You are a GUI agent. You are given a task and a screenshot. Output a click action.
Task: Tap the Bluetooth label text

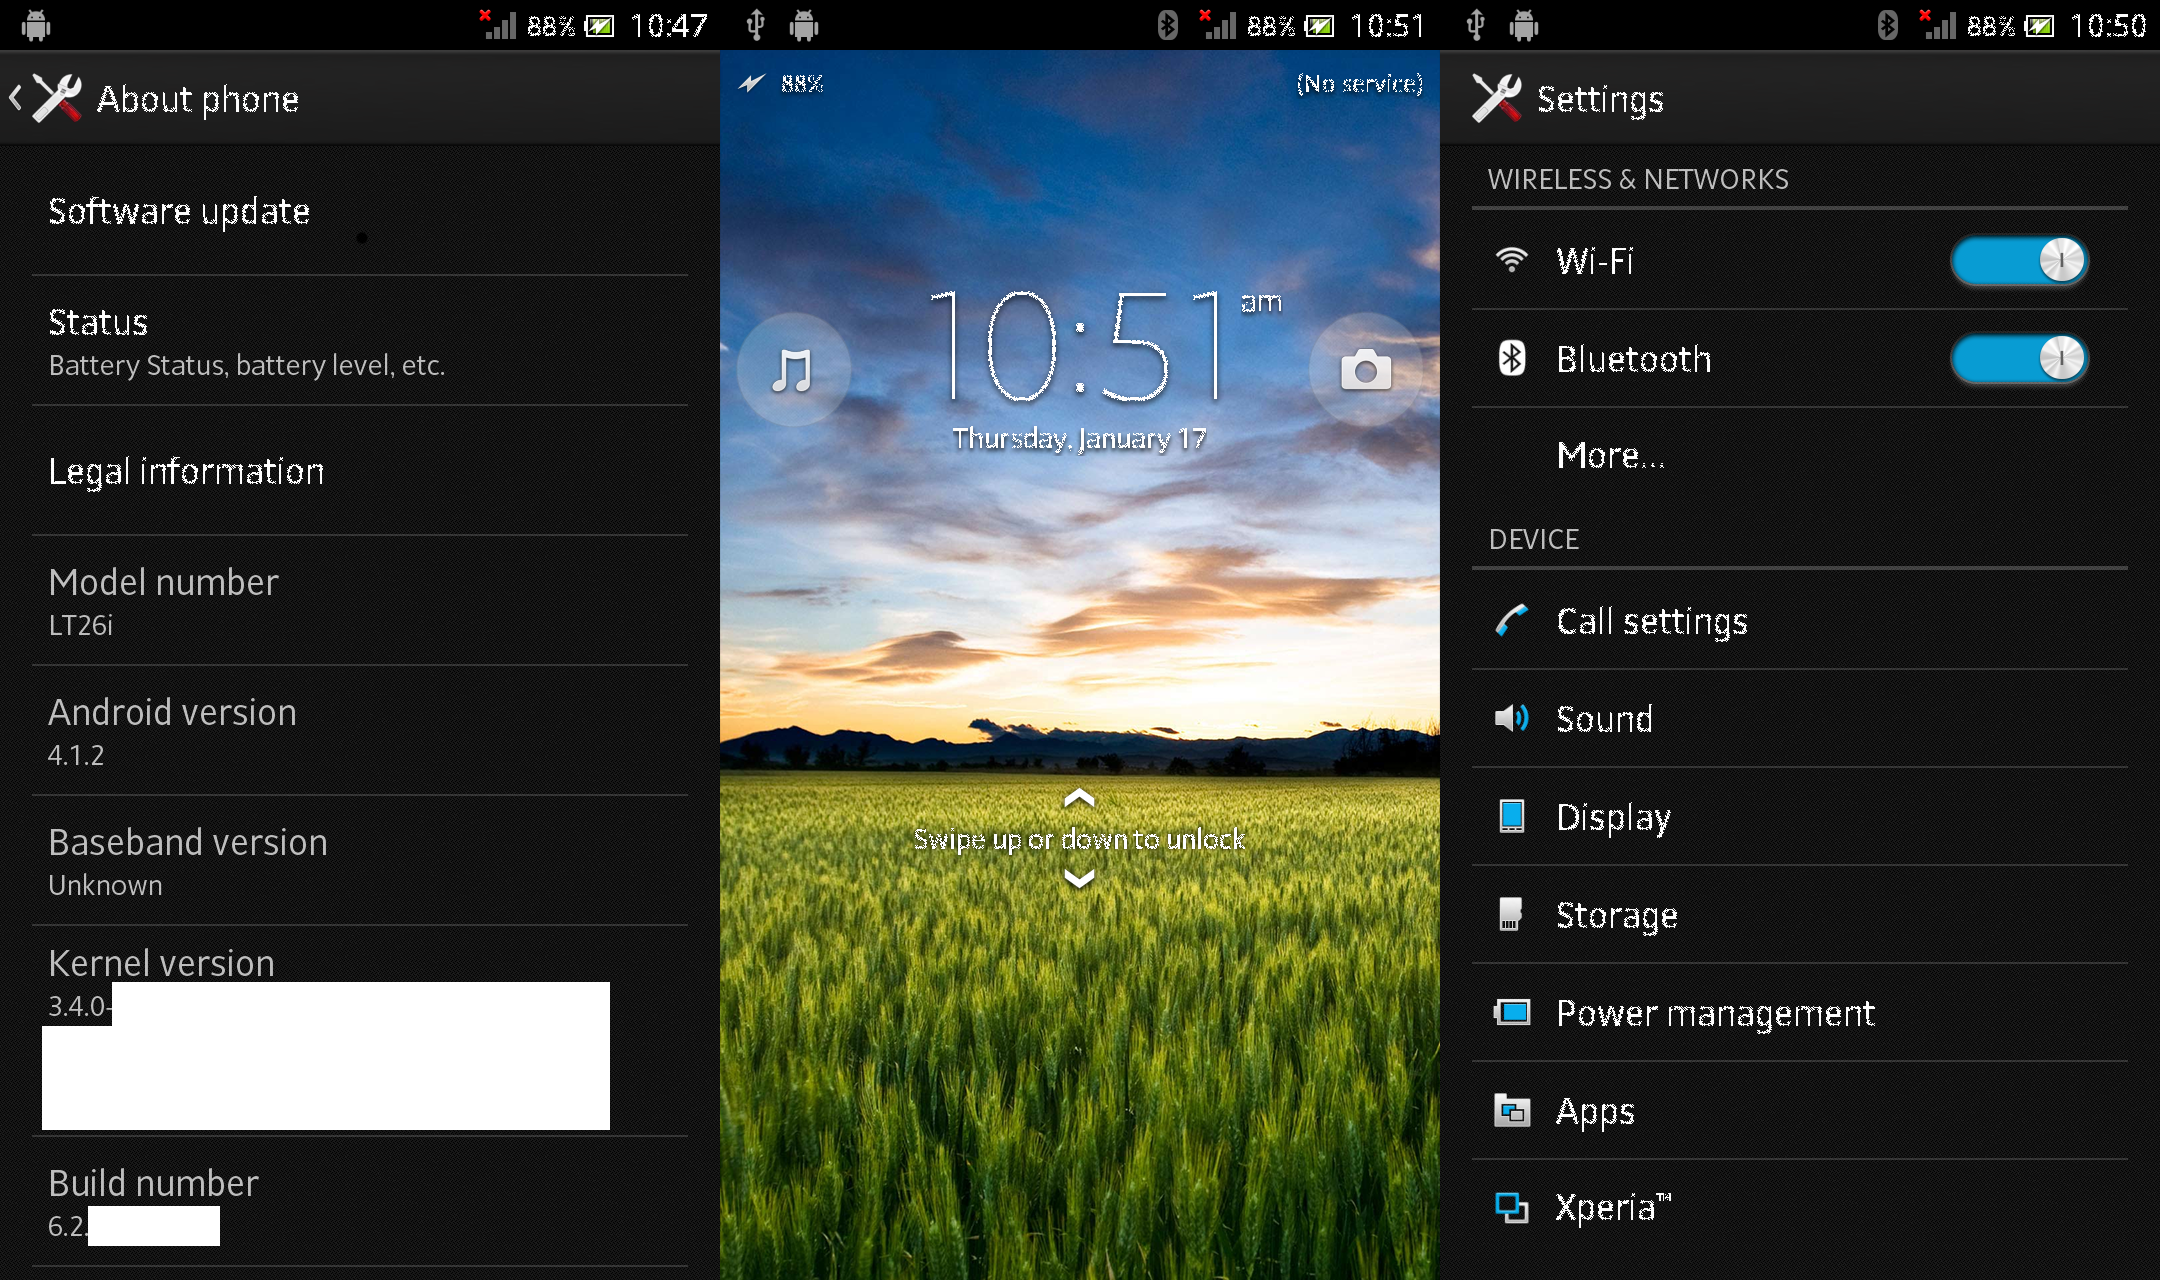(1634, 359)
